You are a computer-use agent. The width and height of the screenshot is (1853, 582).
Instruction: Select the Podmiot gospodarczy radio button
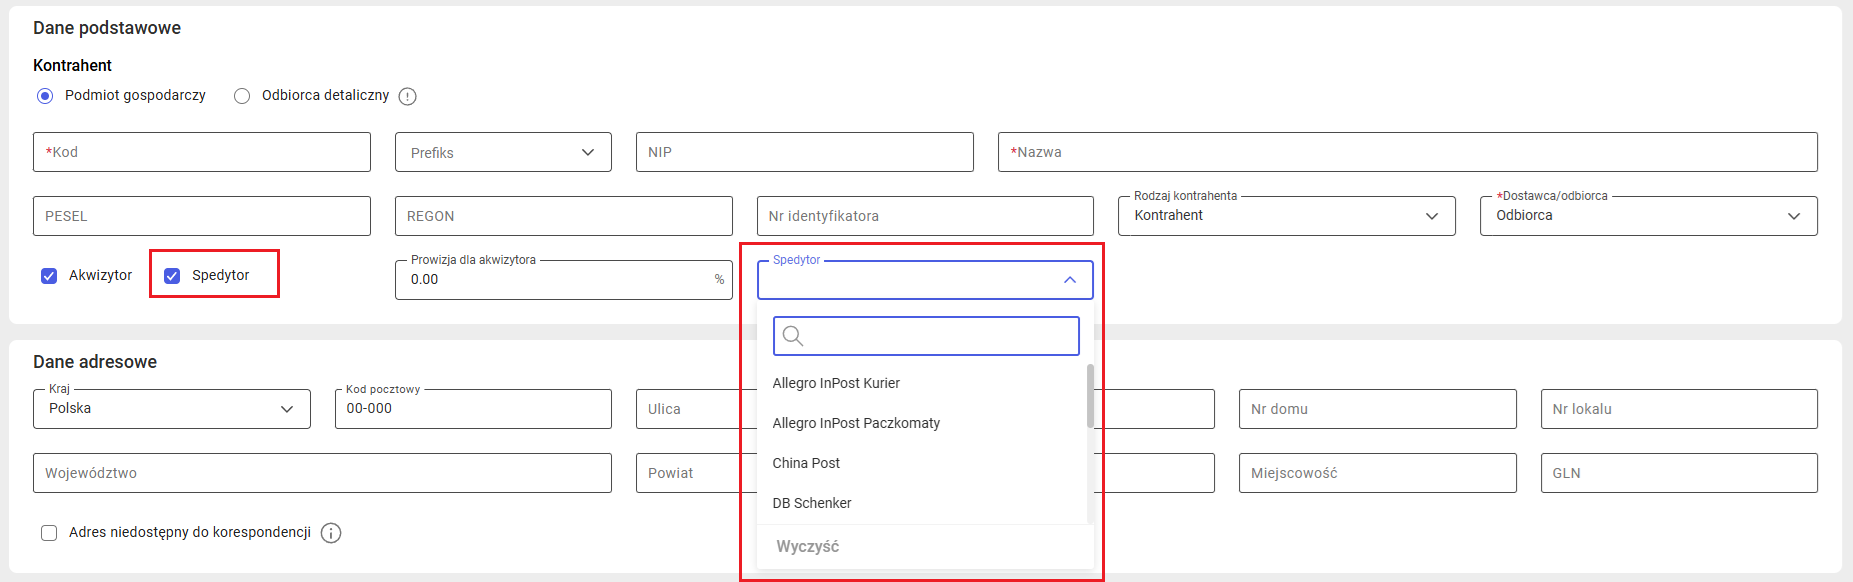tap(45, 96)
